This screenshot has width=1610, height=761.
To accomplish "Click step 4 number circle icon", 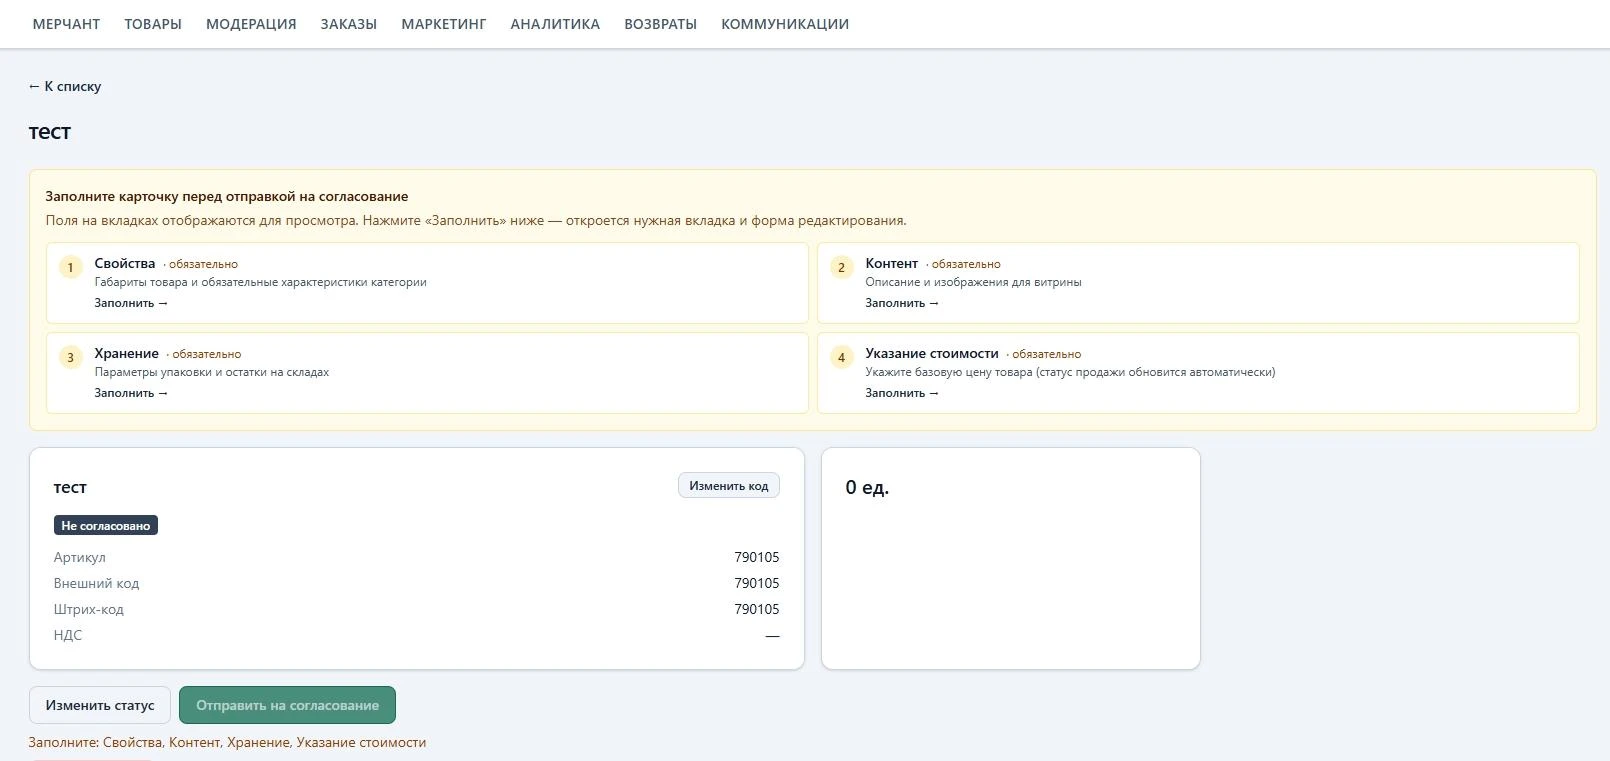I will 841,358.
